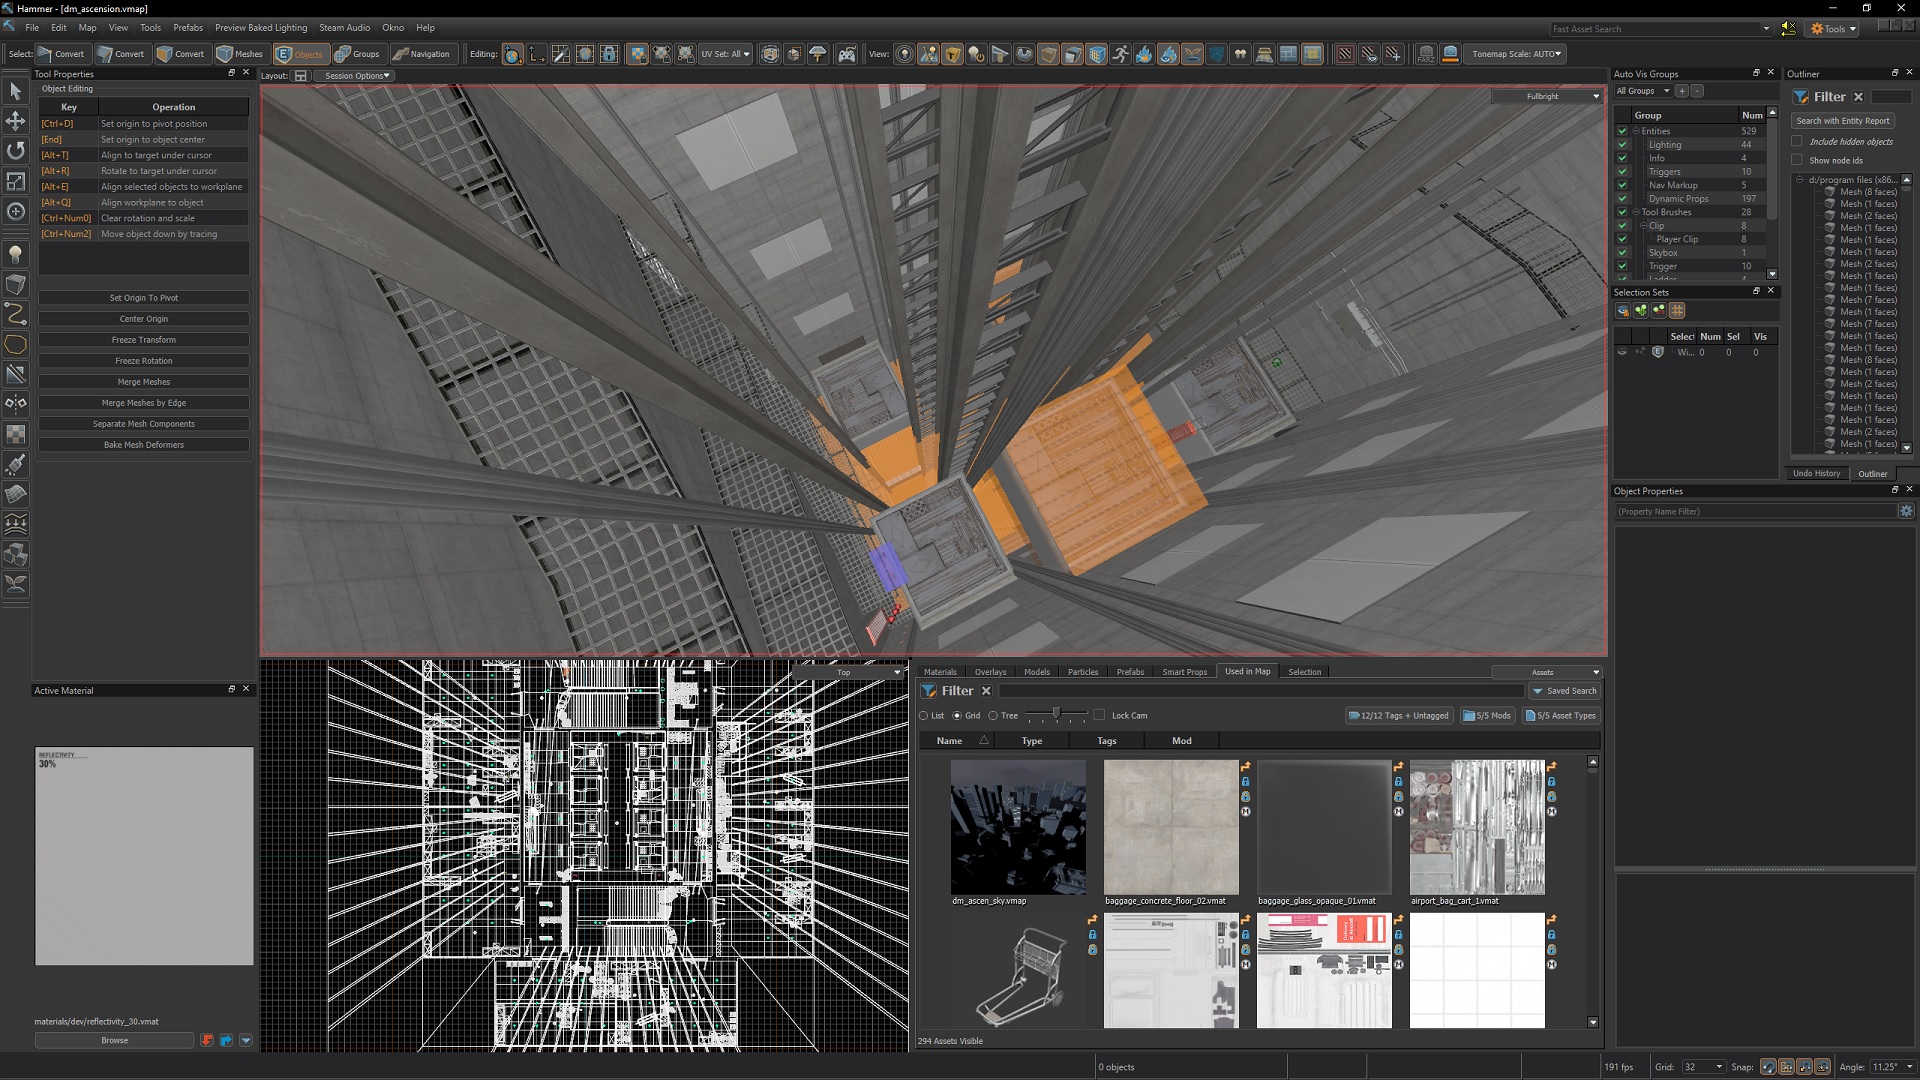Select the Rotate tool in left toolbar

point(16,151)
